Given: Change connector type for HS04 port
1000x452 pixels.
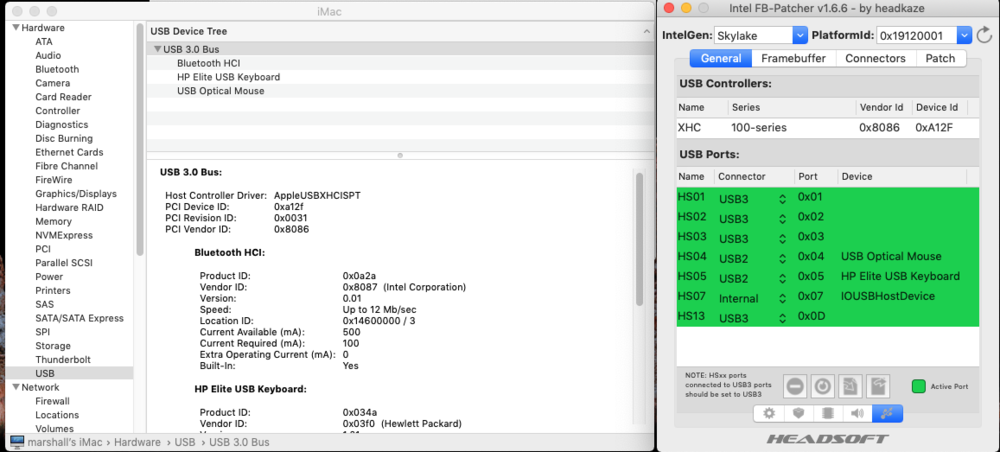Looking at the screenshot, I should (781, 257).
